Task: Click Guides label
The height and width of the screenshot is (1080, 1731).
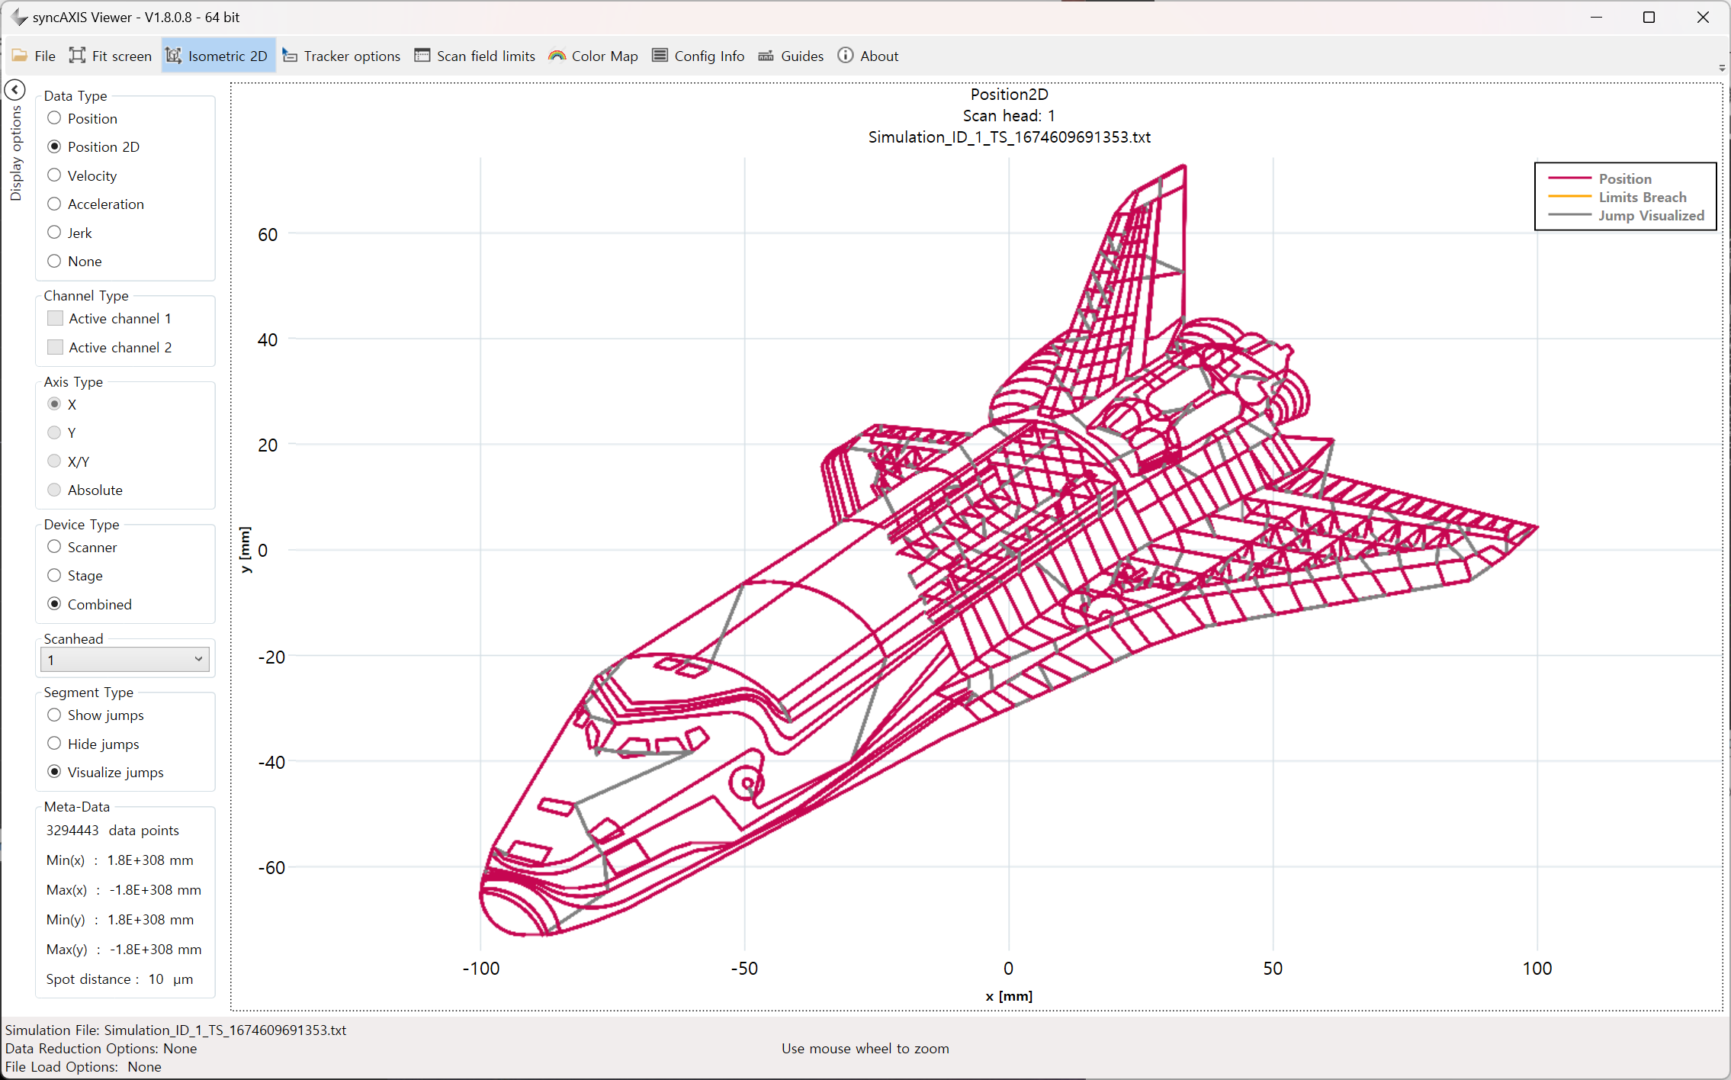Action: coord(802,56)
